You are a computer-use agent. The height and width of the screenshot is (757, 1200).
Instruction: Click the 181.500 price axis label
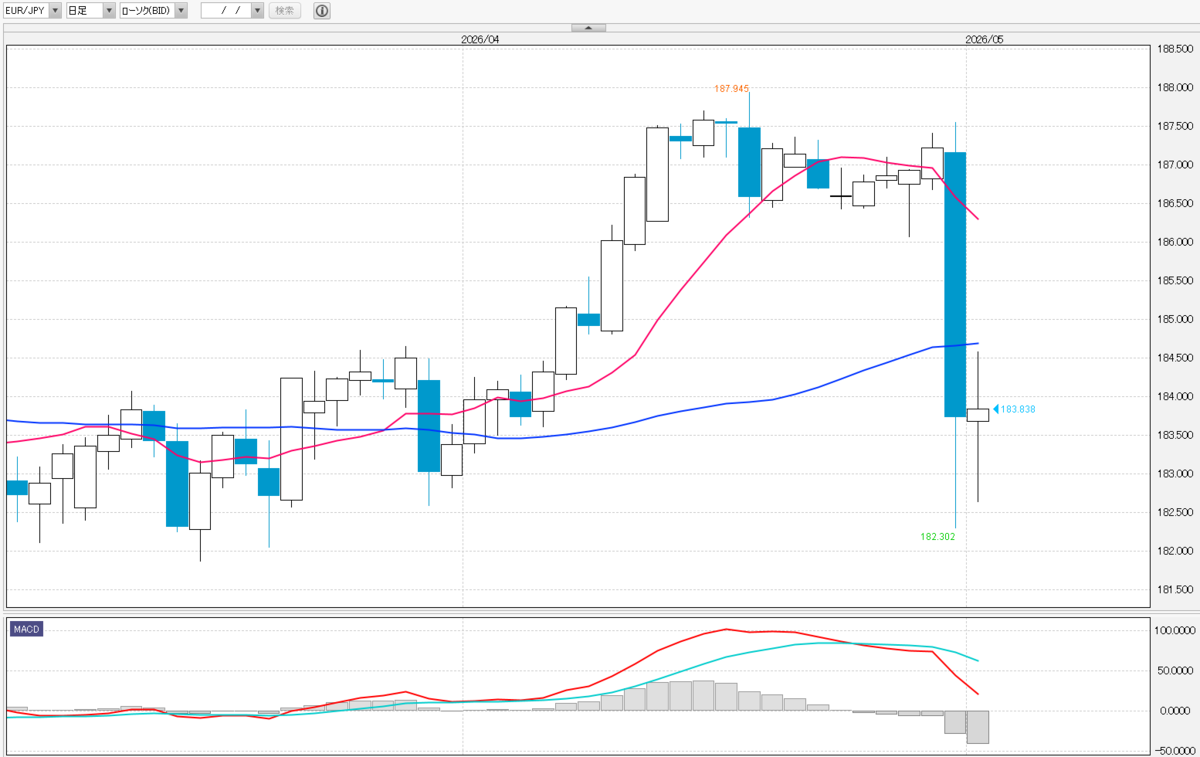tap(1174, 590)
